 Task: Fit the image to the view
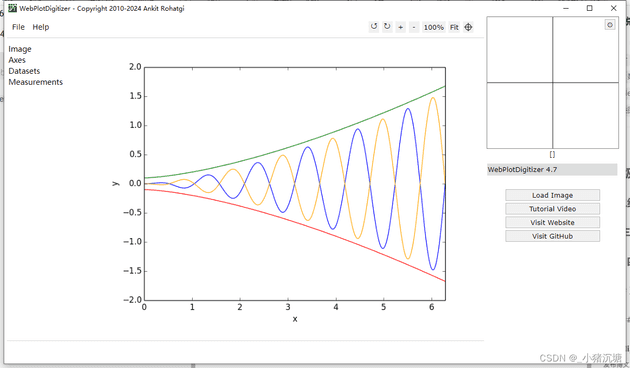coord(454,27)
